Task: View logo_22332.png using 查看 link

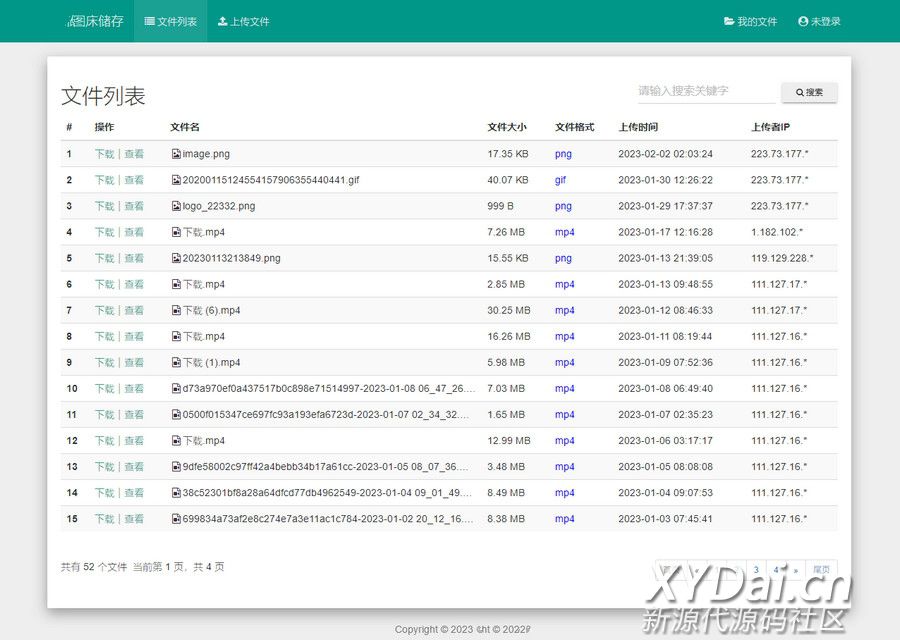Action: point(134,206)
